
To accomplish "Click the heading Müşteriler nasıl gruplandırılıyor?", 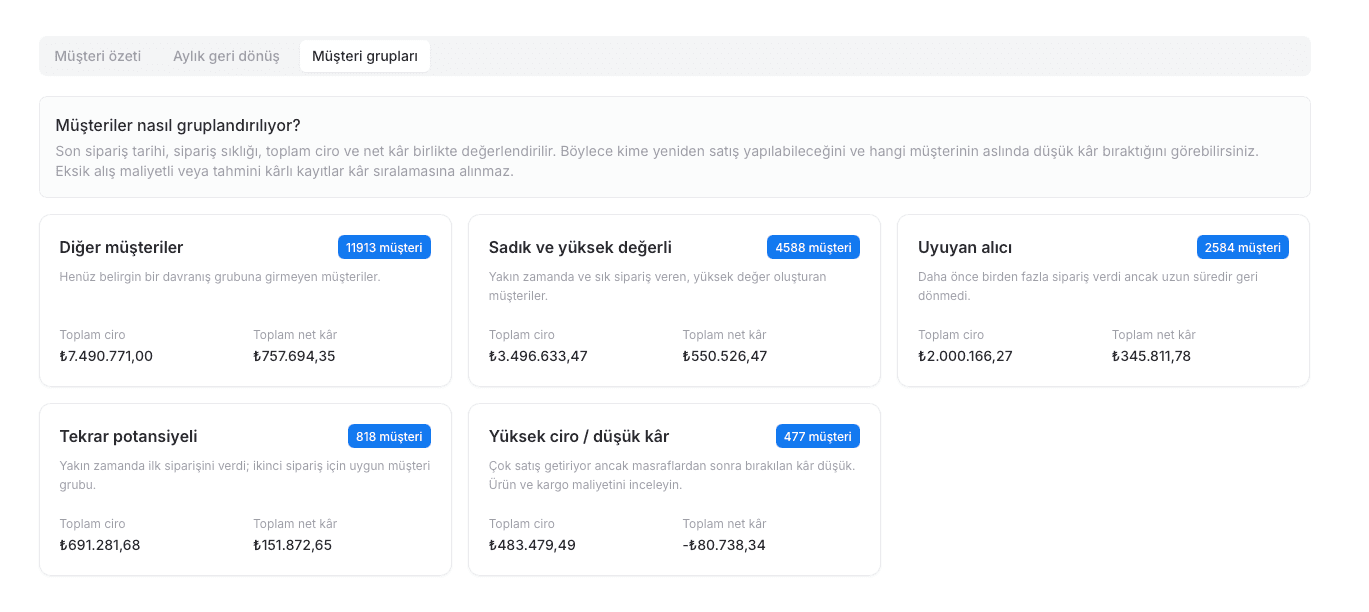I will (x=178, y=125).
